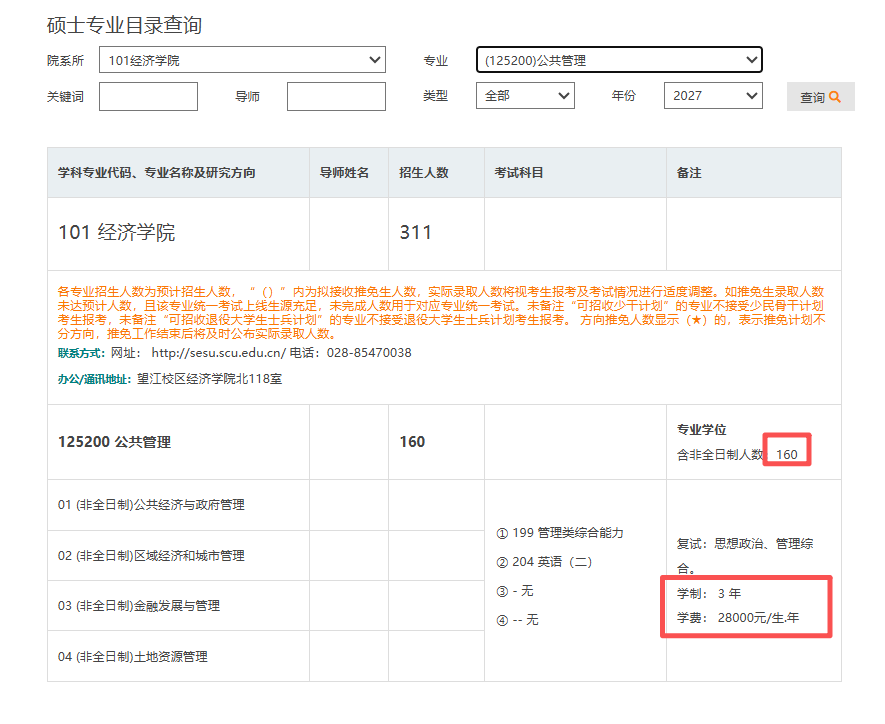Open the 年份 dropdown showing 2027
This screenshot has width=885, height=724.
(x=713, y=96)
